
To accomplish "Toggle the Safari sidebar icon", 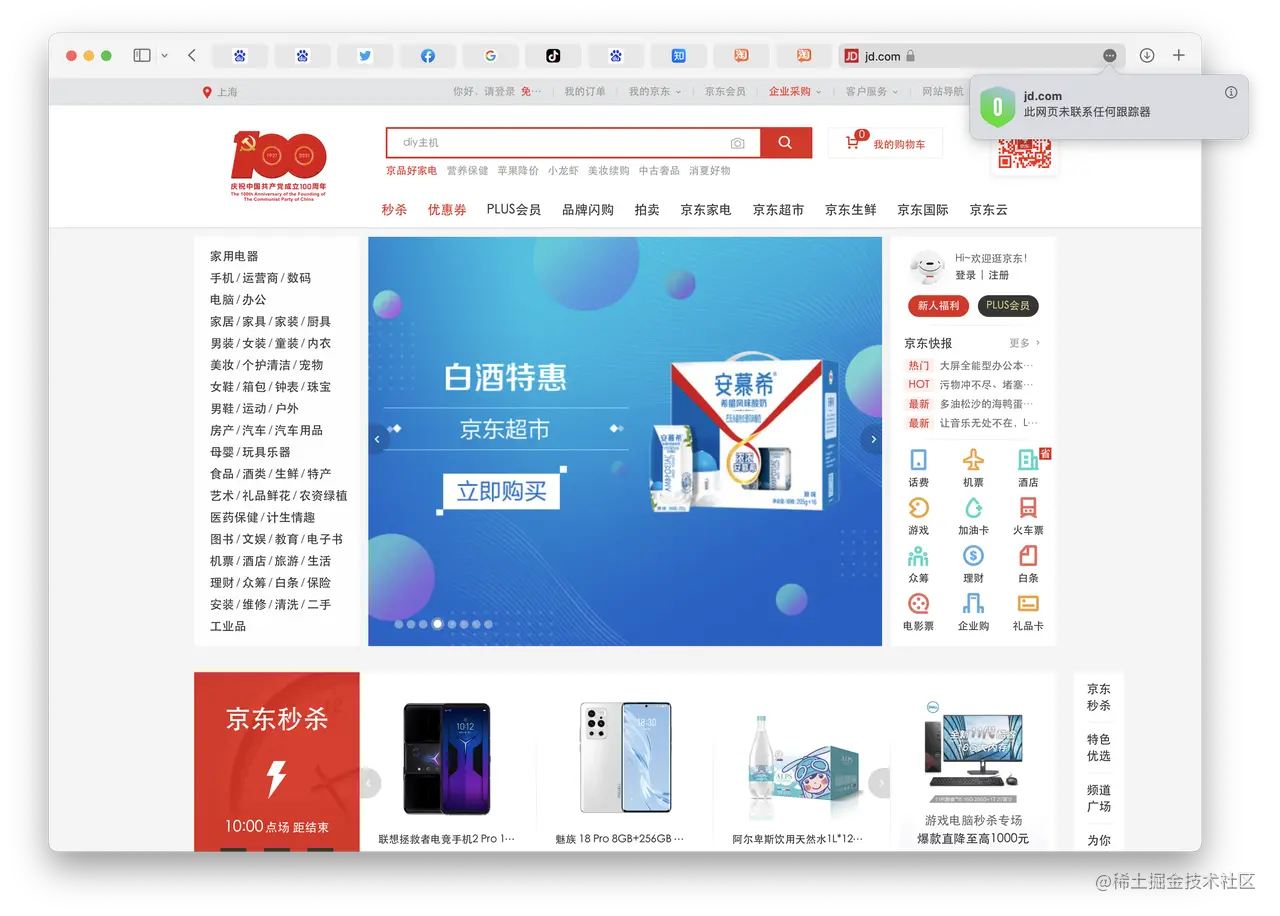I will click(x=142, y=56).
